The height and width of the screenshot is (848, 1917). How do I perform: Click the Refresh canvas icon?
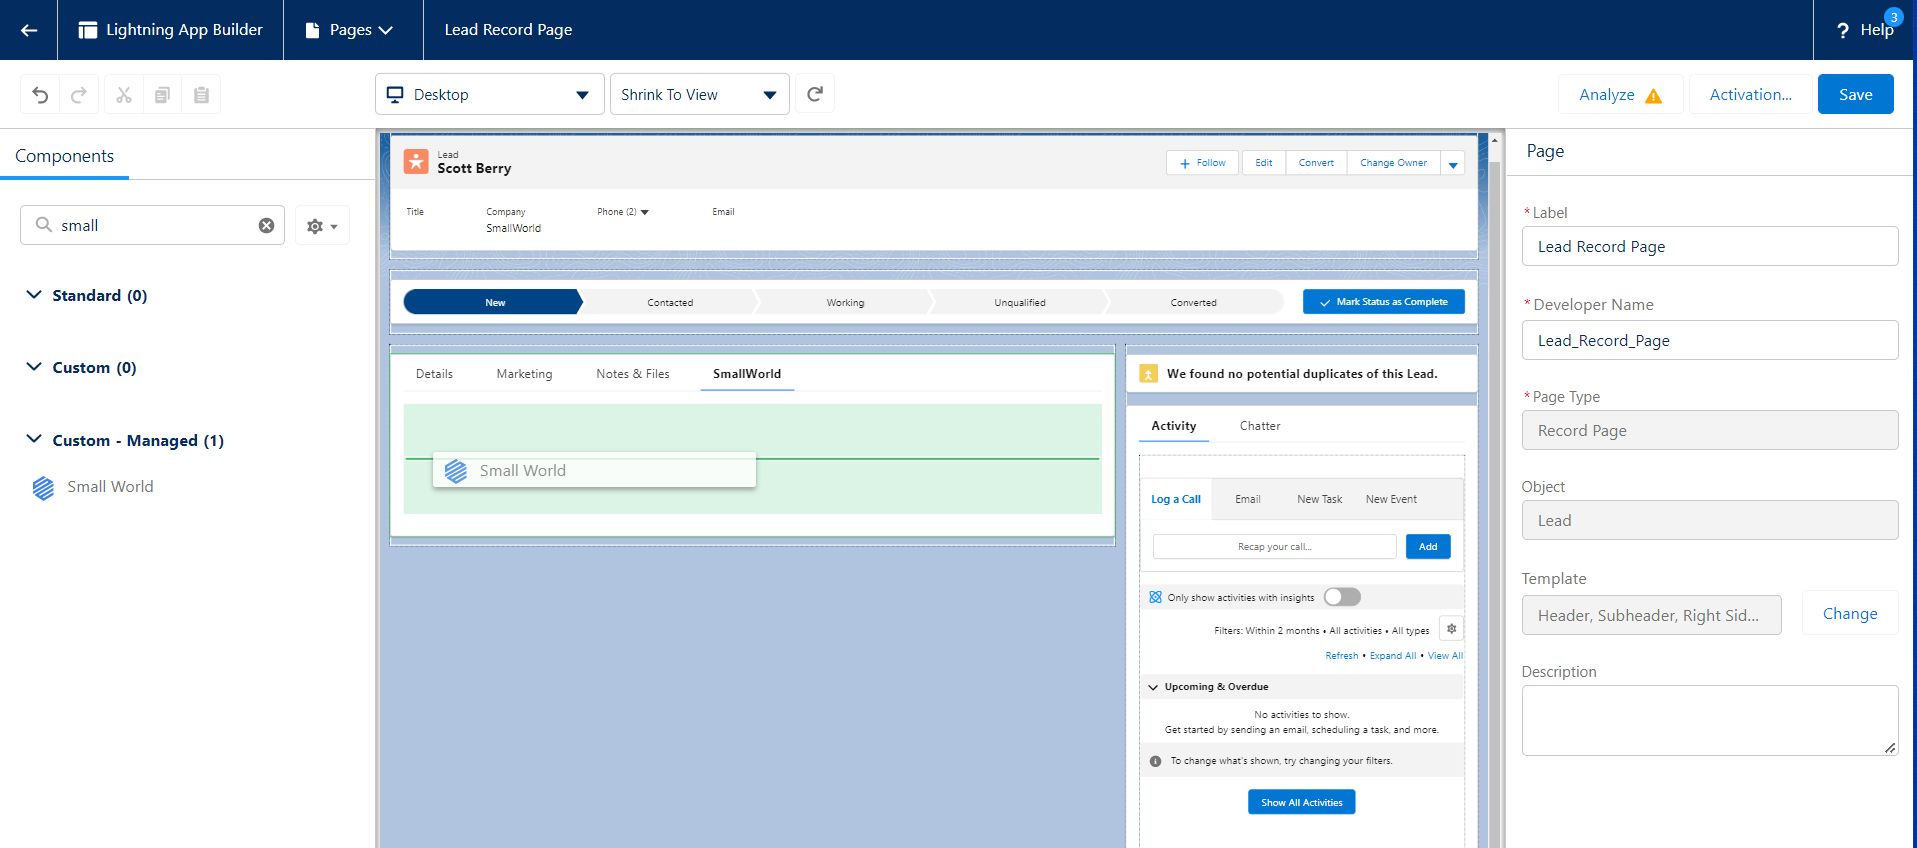815,94
